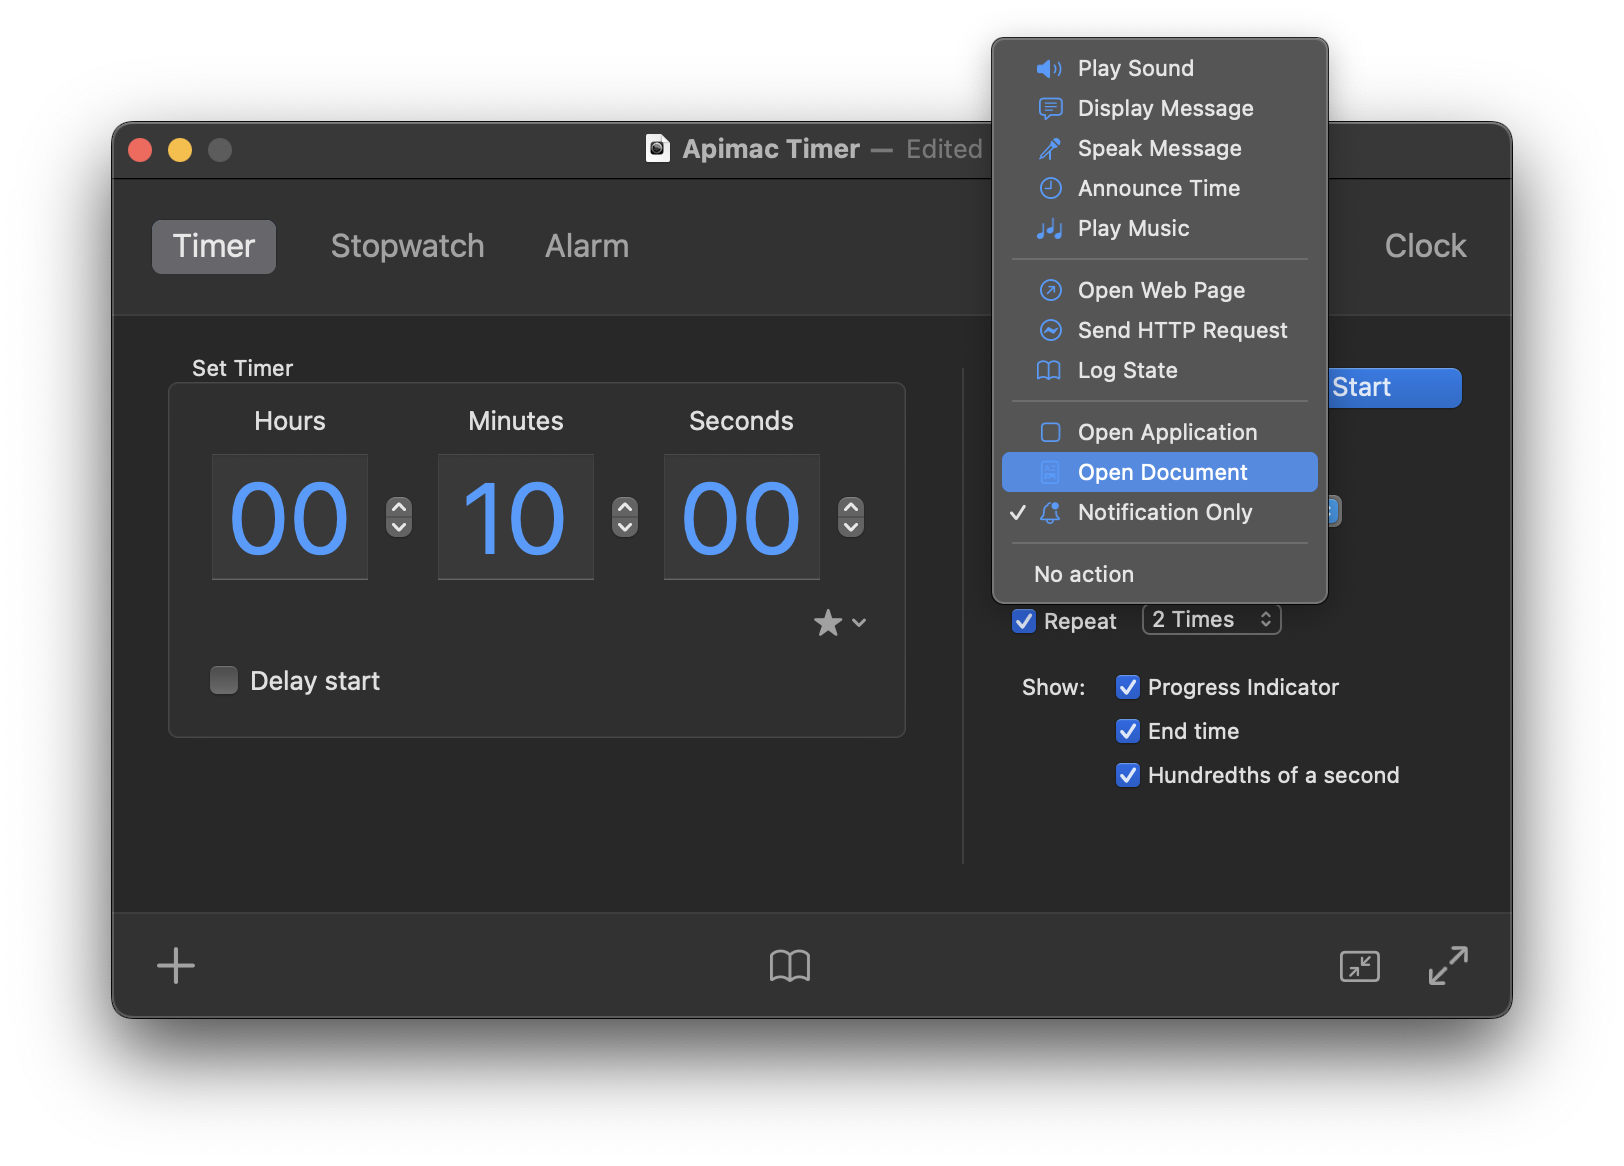Uncheck the Repeat checkbox
The height and width of the screenshot is (1166, 1624).
click(1024, 621)
